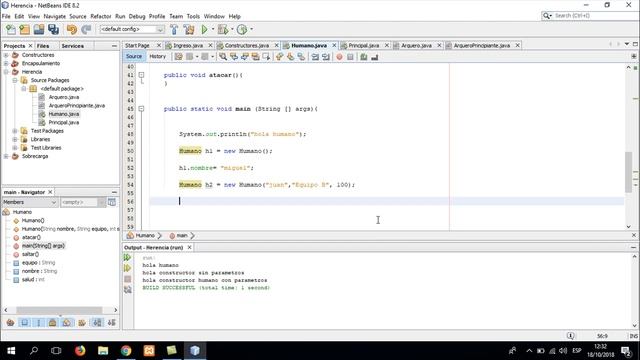
Task: Click the output settings icon below Stop
Action: pos(127,290)
